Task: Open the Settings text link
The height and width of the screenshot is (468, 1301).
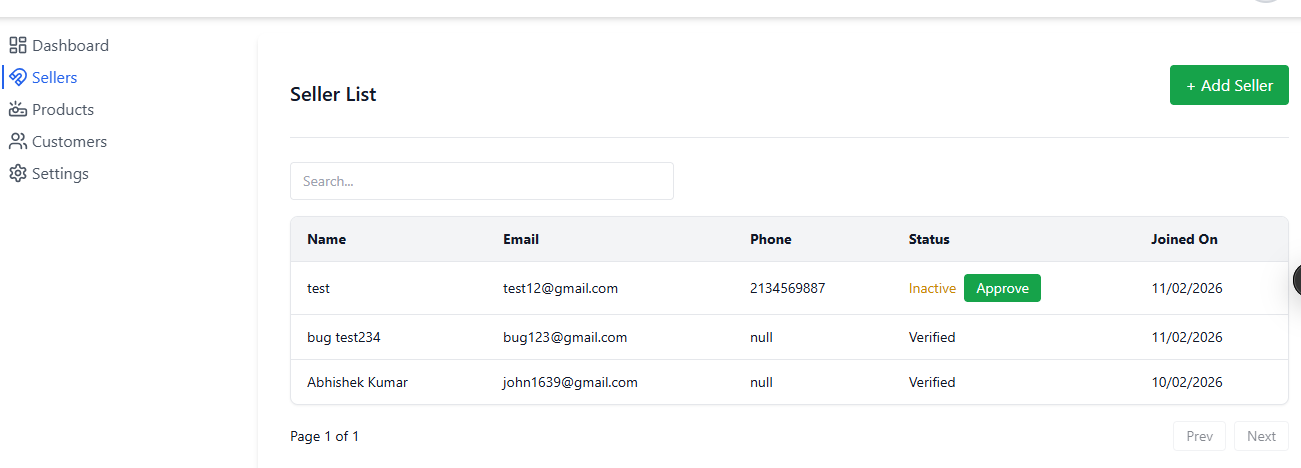Action: (x=60, y=173)
